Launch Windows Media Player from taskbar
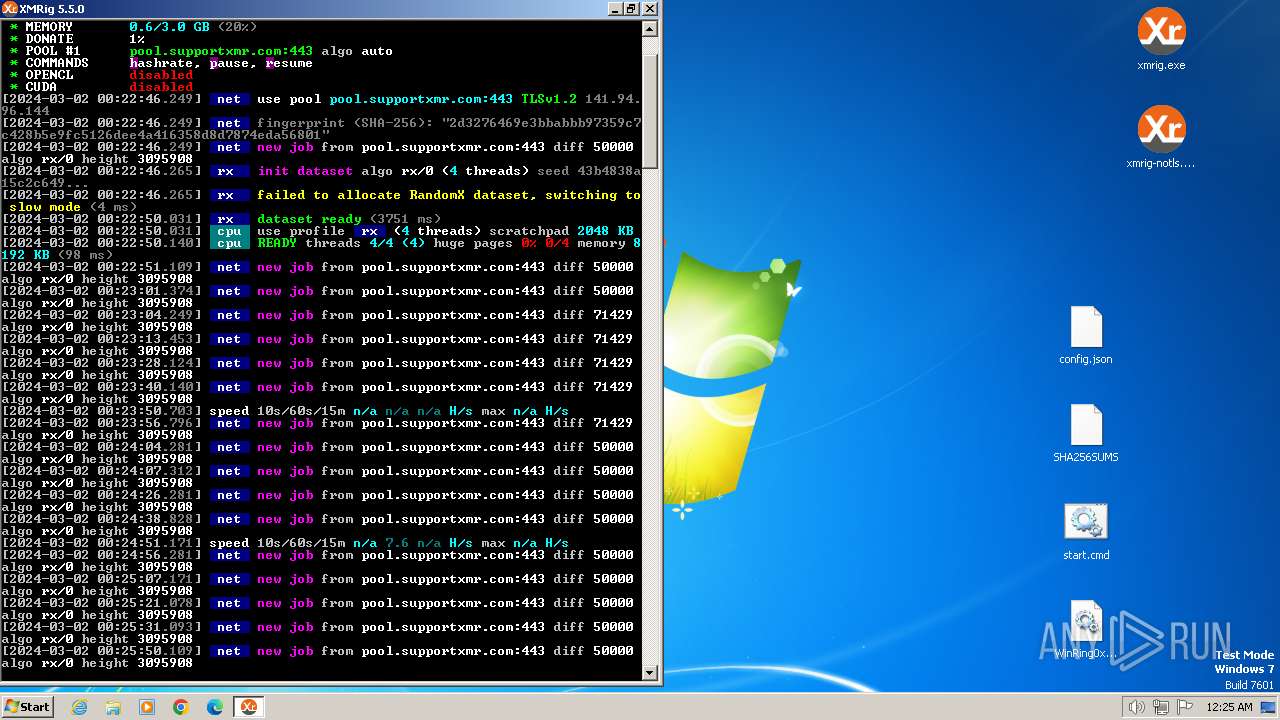 click(x=147, y=707)
